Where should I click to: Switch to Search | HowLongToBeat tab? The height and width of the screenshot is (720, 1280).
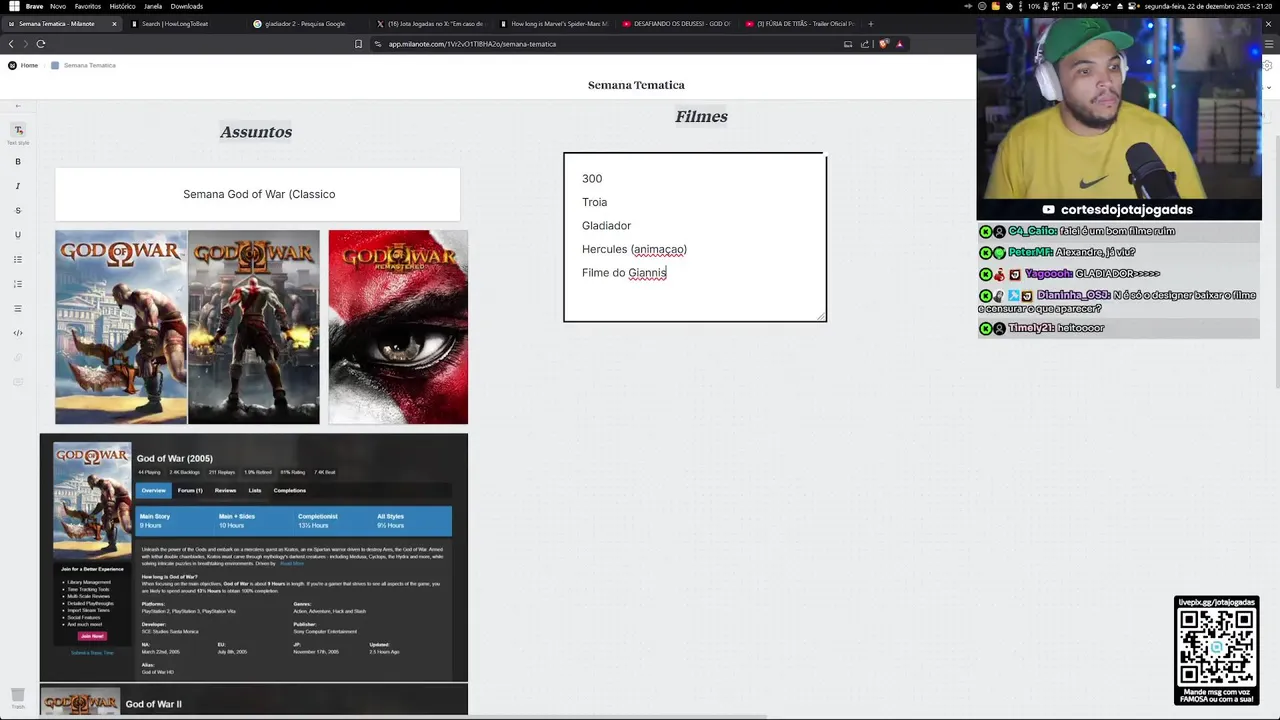point(185,24)
